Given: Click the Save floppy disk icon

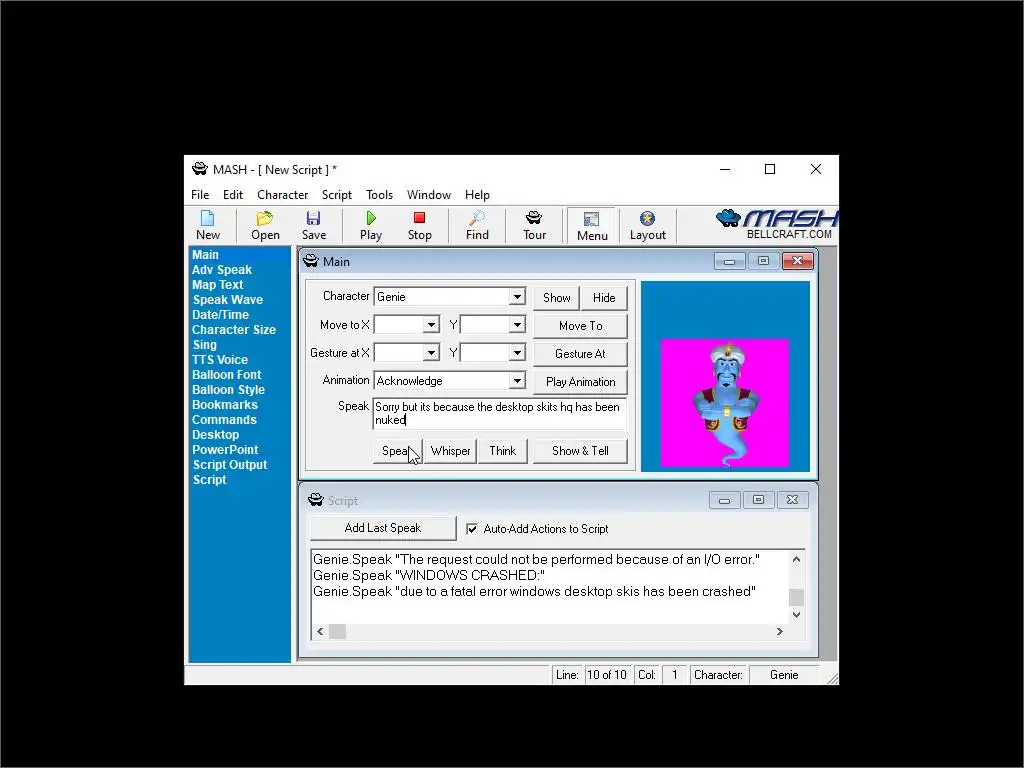Looking at the screenshot, I should tap(313, 225).
